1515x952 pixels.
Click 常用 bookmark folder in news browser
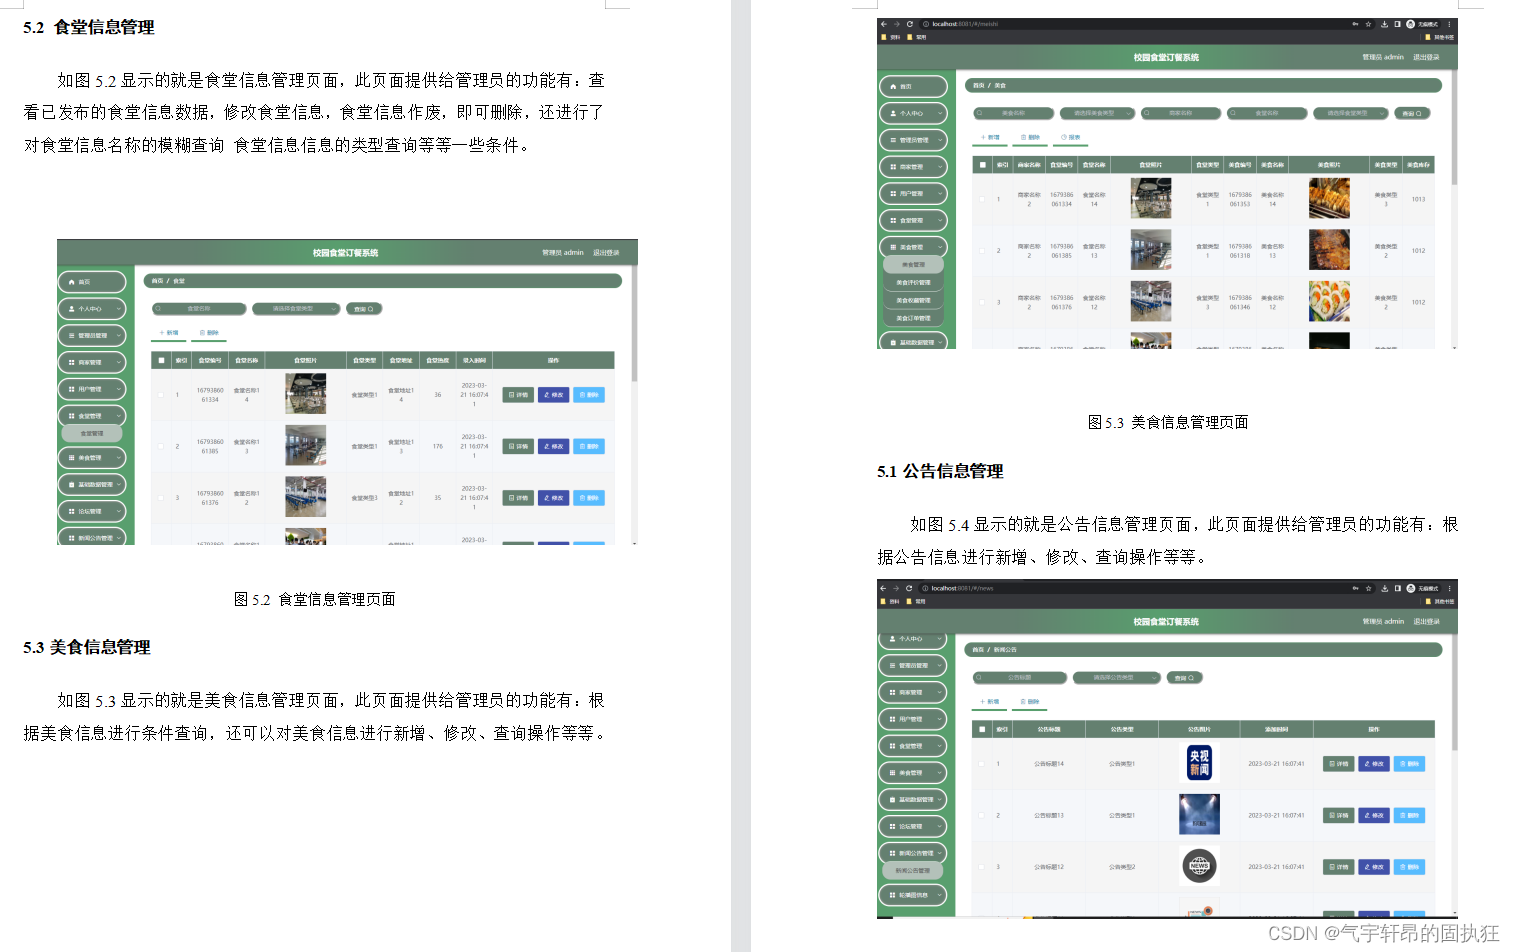point(916,601)
